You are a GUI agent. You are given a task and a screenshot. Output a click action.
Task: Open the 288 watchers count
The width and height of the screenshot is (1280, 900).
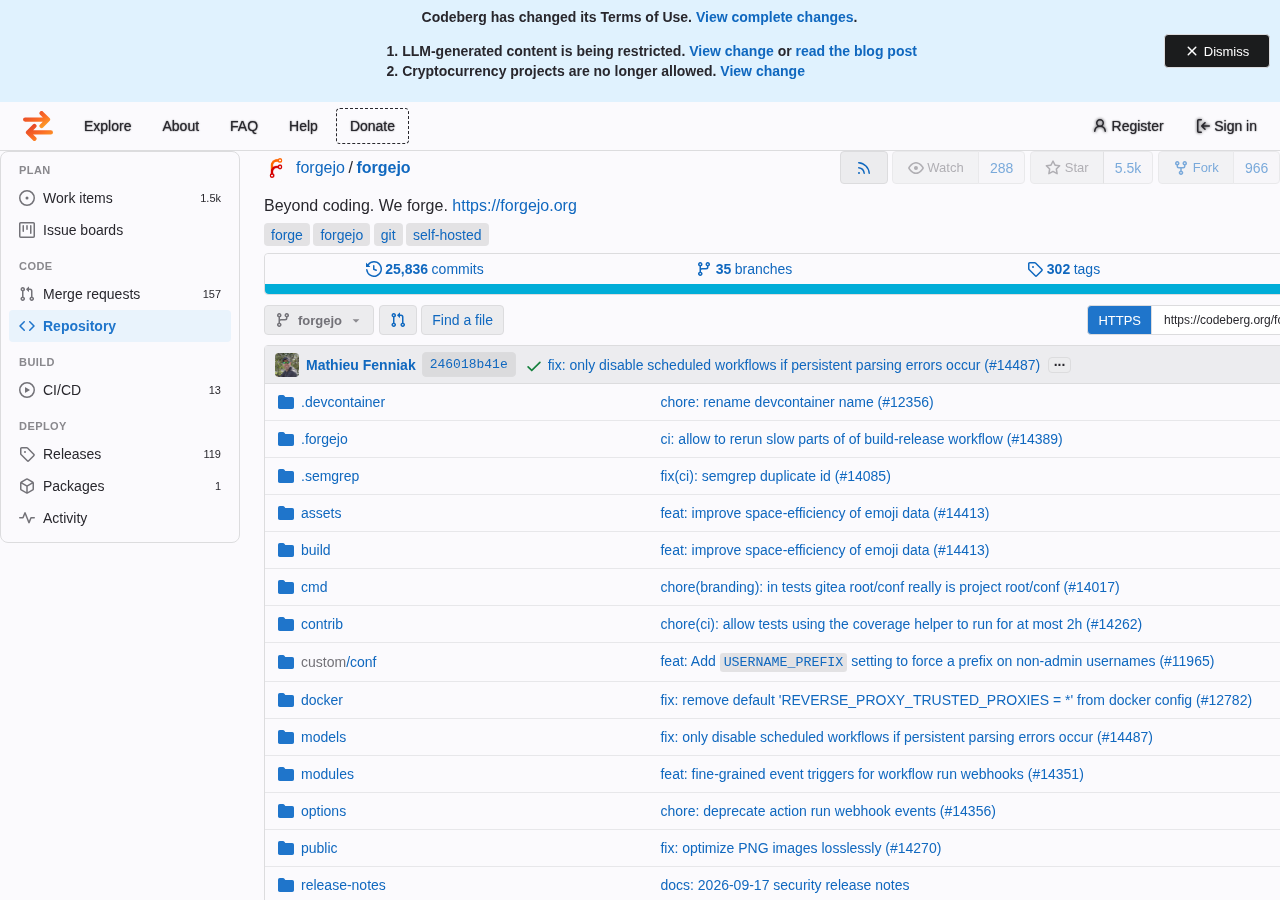click(1001, 168)
